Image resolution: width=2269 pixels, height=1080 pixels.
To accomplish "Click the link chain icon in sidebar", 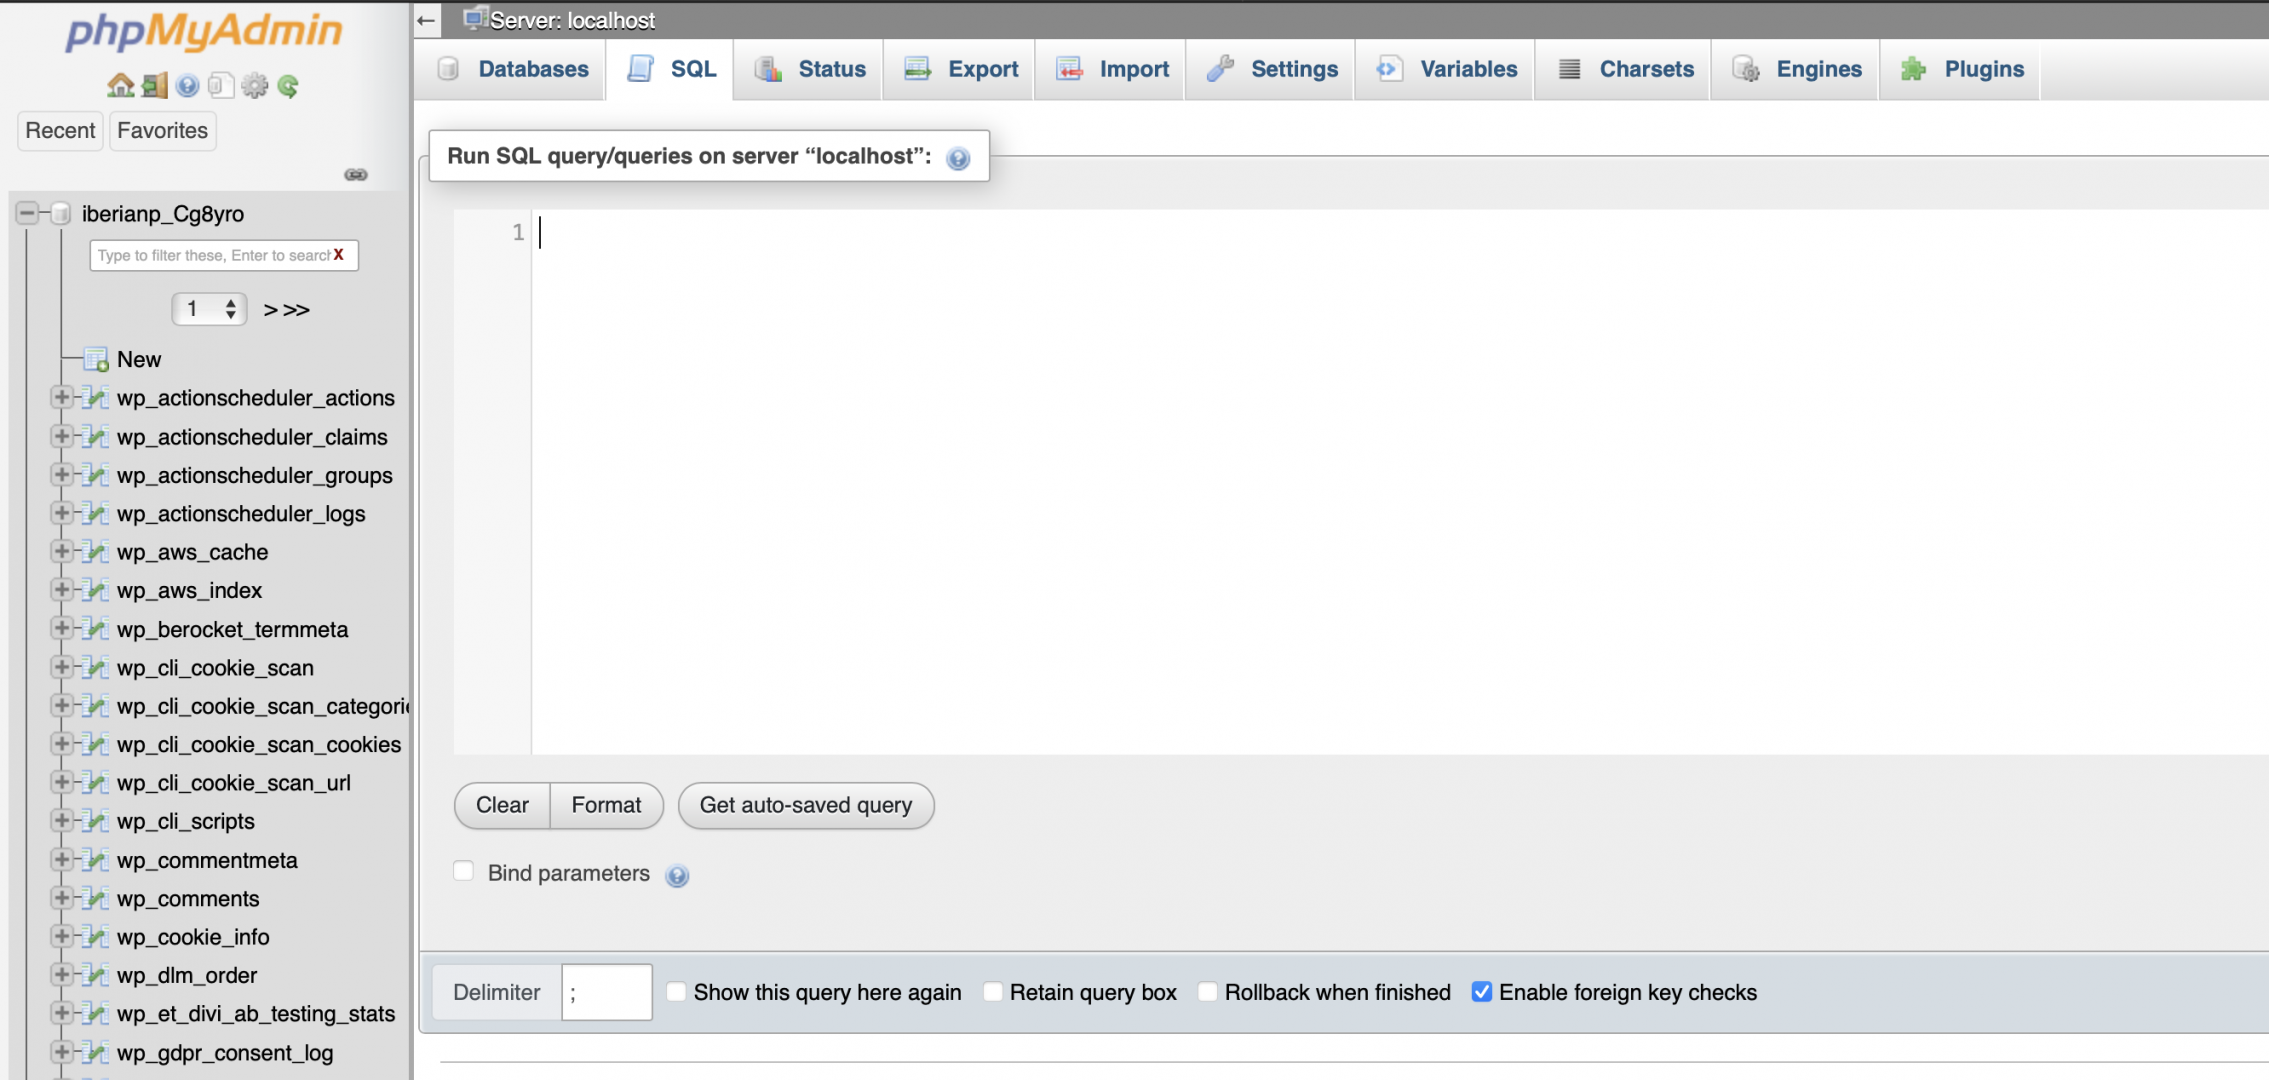I will [x=356, y=175].
